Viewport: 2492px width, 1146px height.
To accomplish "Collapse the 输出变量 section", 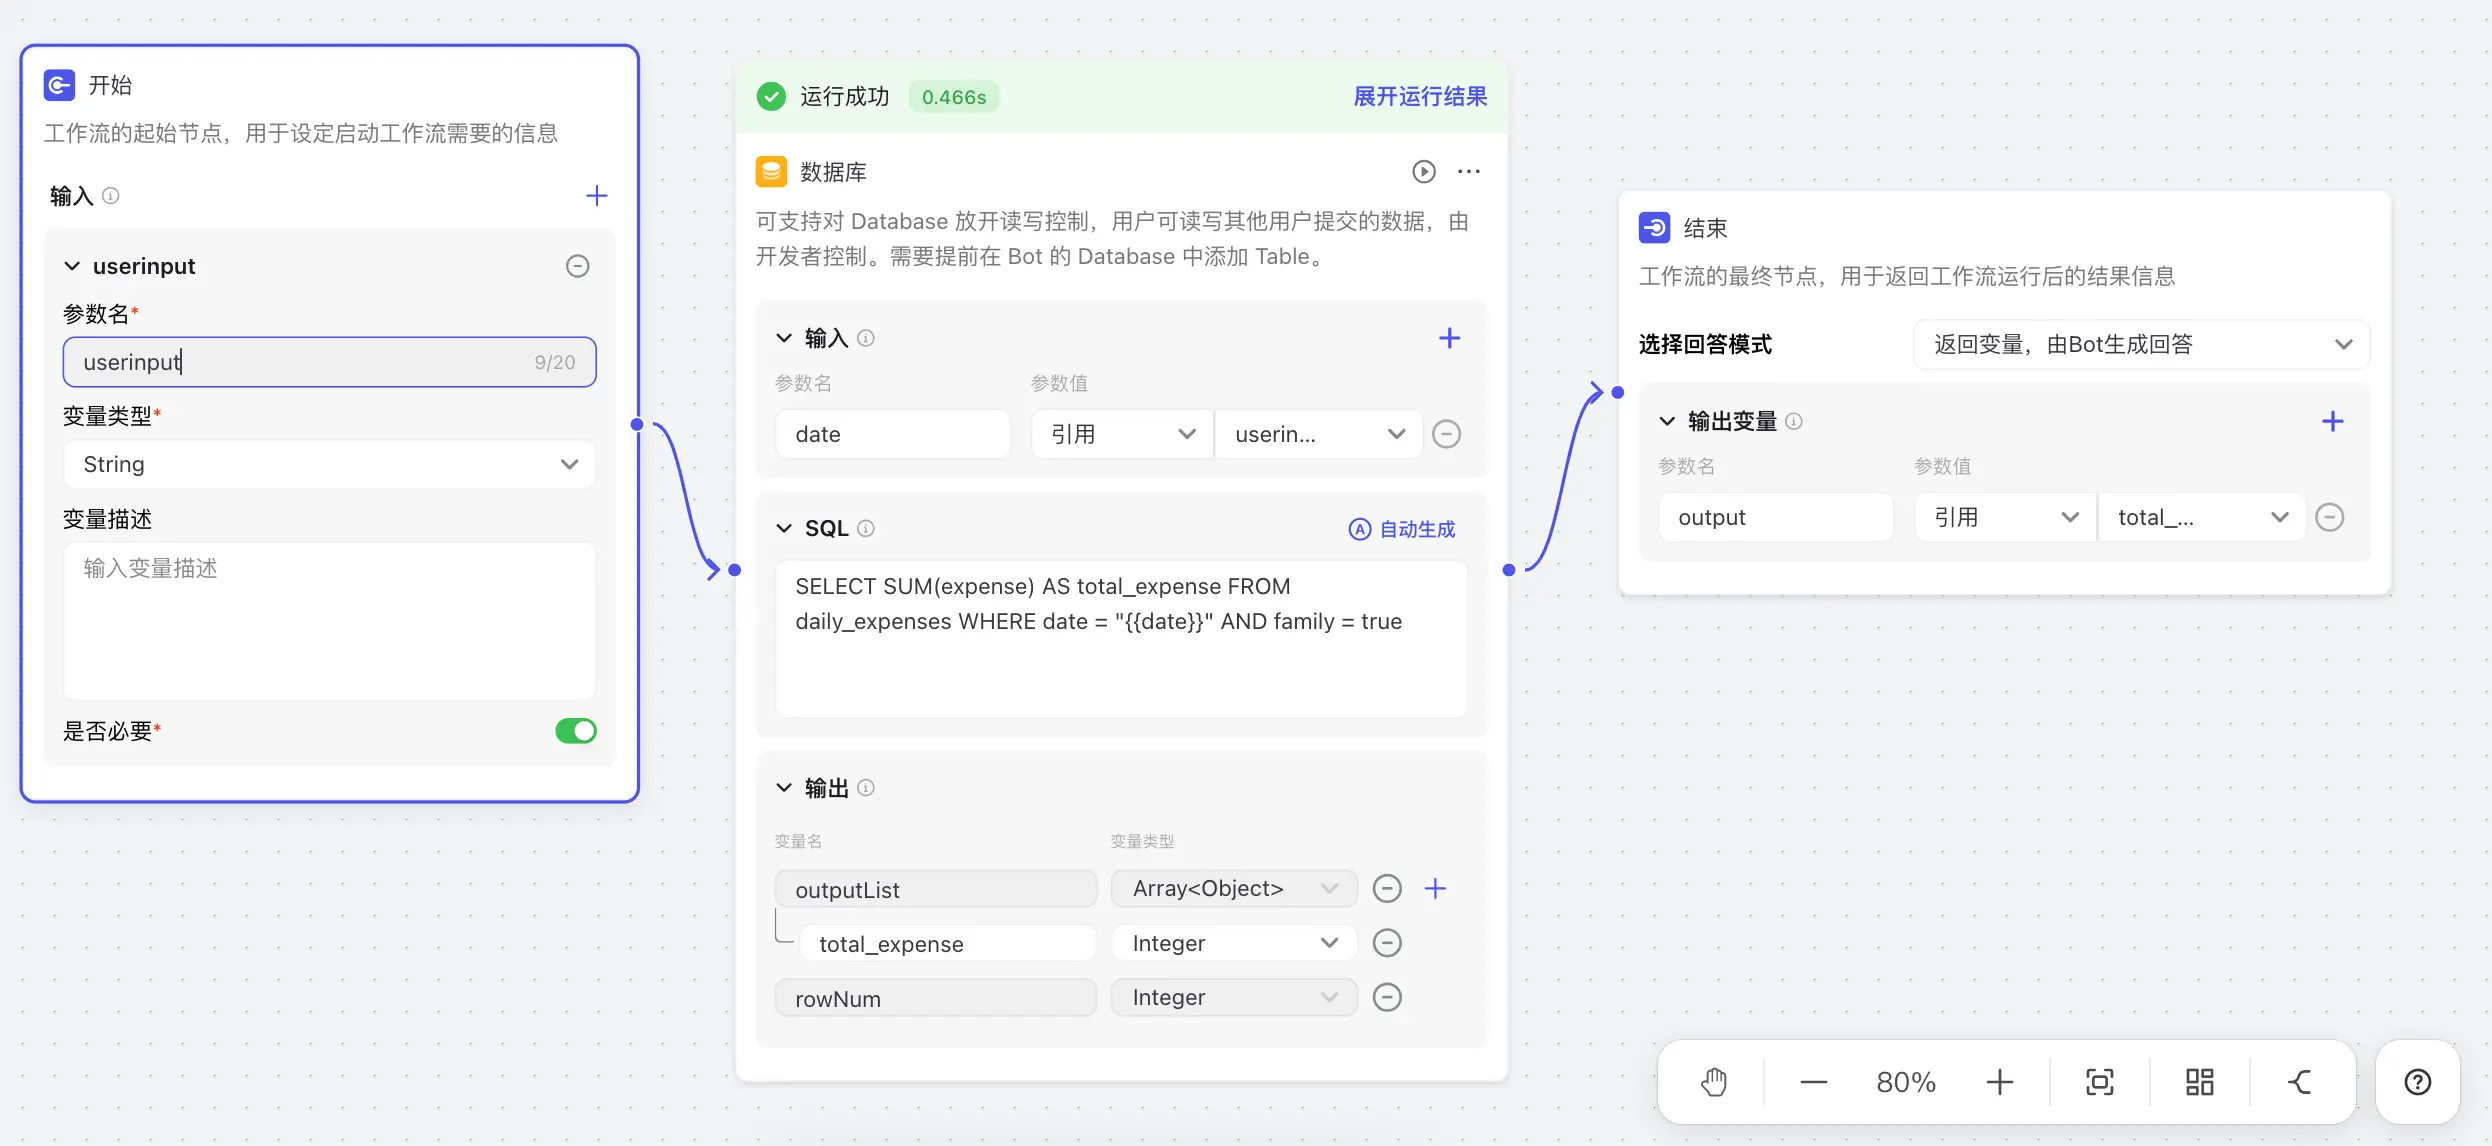I will click(1667, 421).
